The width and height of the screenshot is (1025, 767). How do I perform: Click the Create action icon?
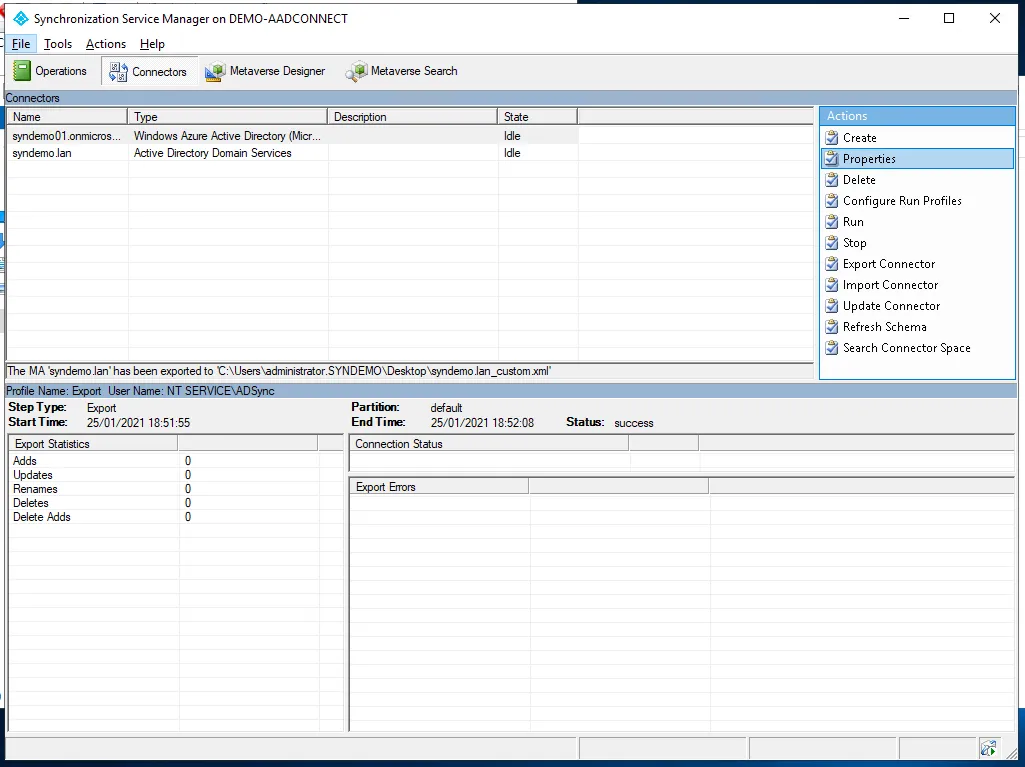click(831, 138)
